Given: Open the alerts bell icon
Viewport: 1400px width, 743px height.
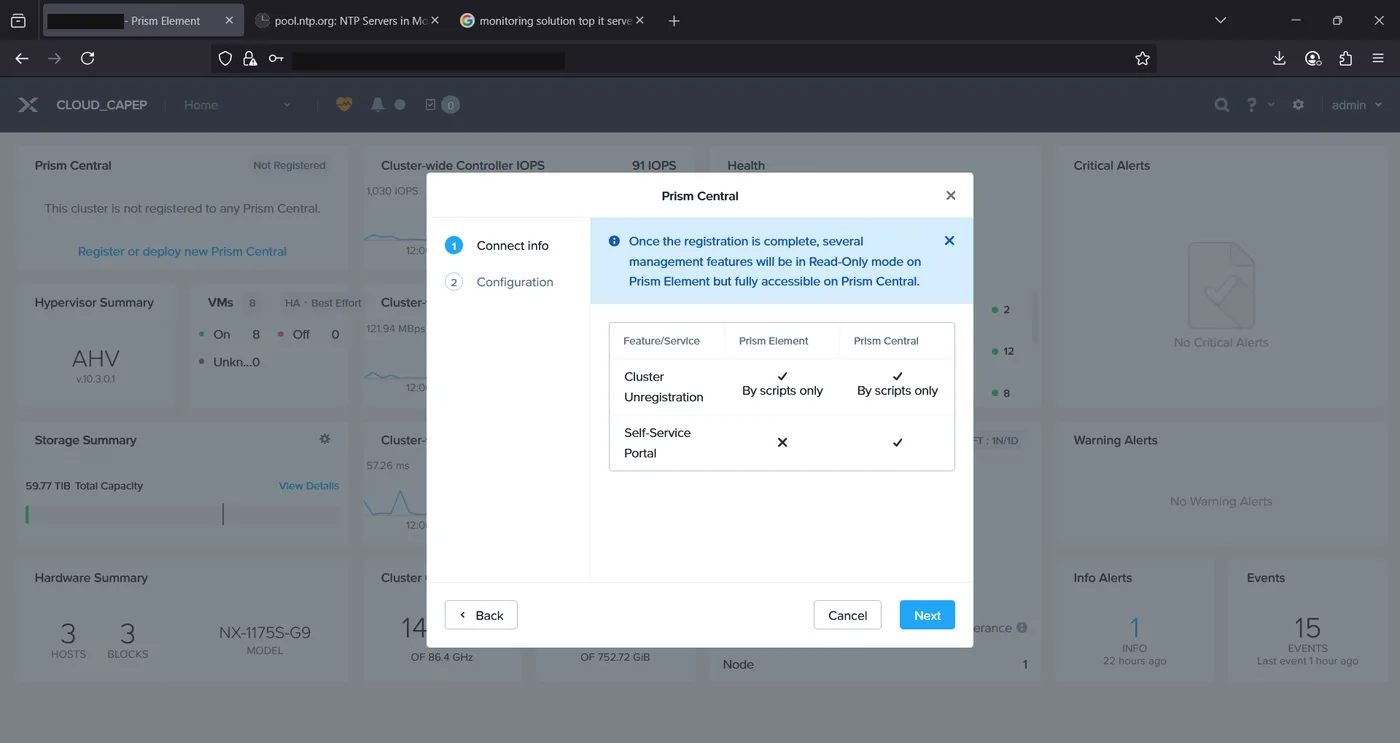Looking at the screenshot, I should [378, 104].
